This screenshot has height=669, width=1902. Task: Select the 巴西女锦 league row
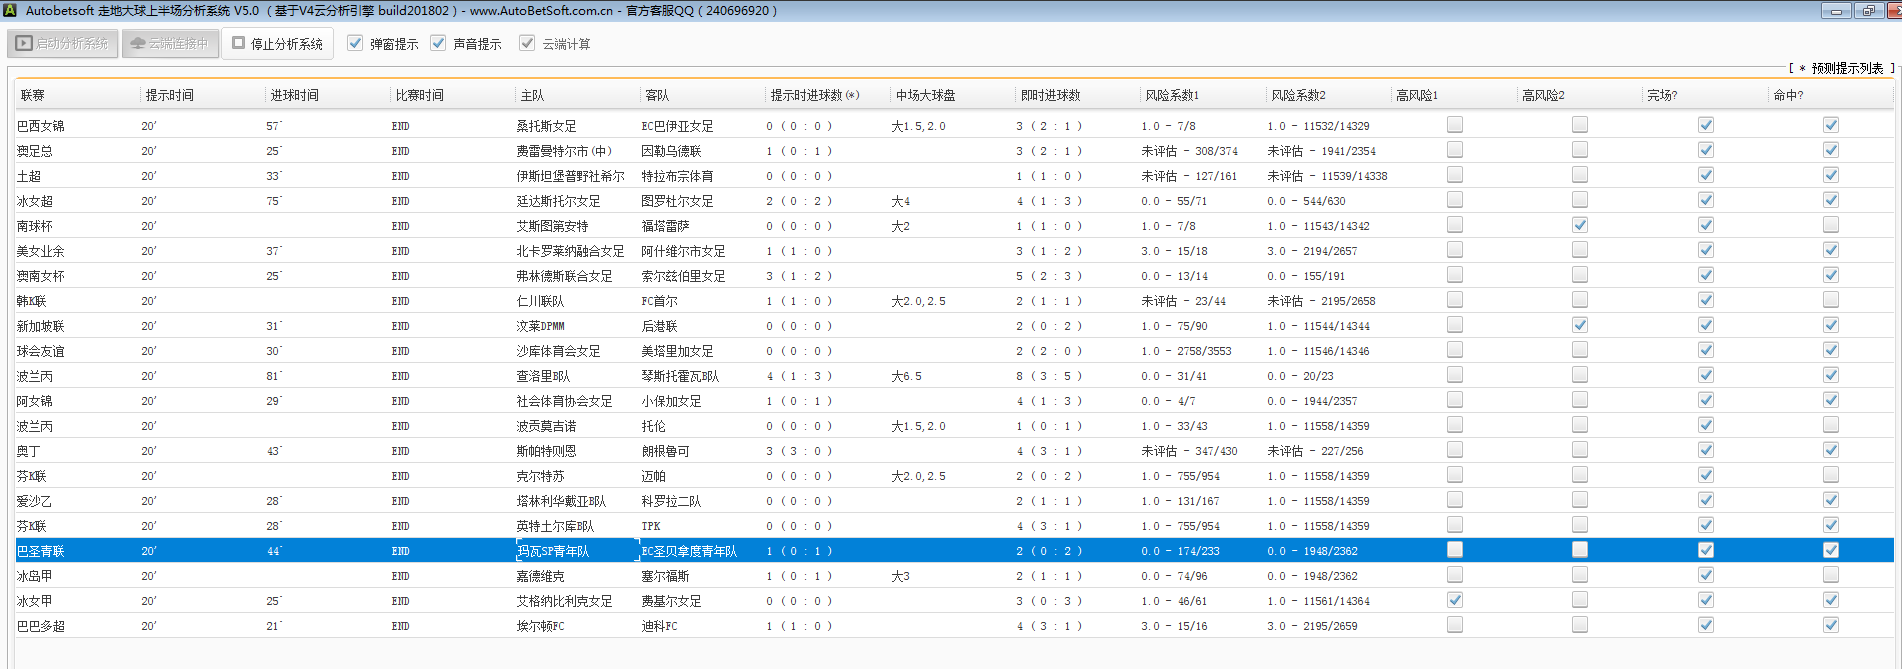tap(41, 126)
